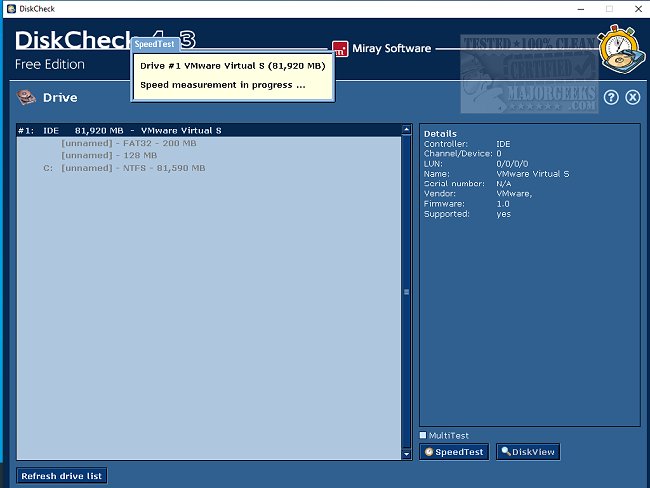Click the SpeedTest popup tab label
The image size is (650, 488).
tap(155, 44)
